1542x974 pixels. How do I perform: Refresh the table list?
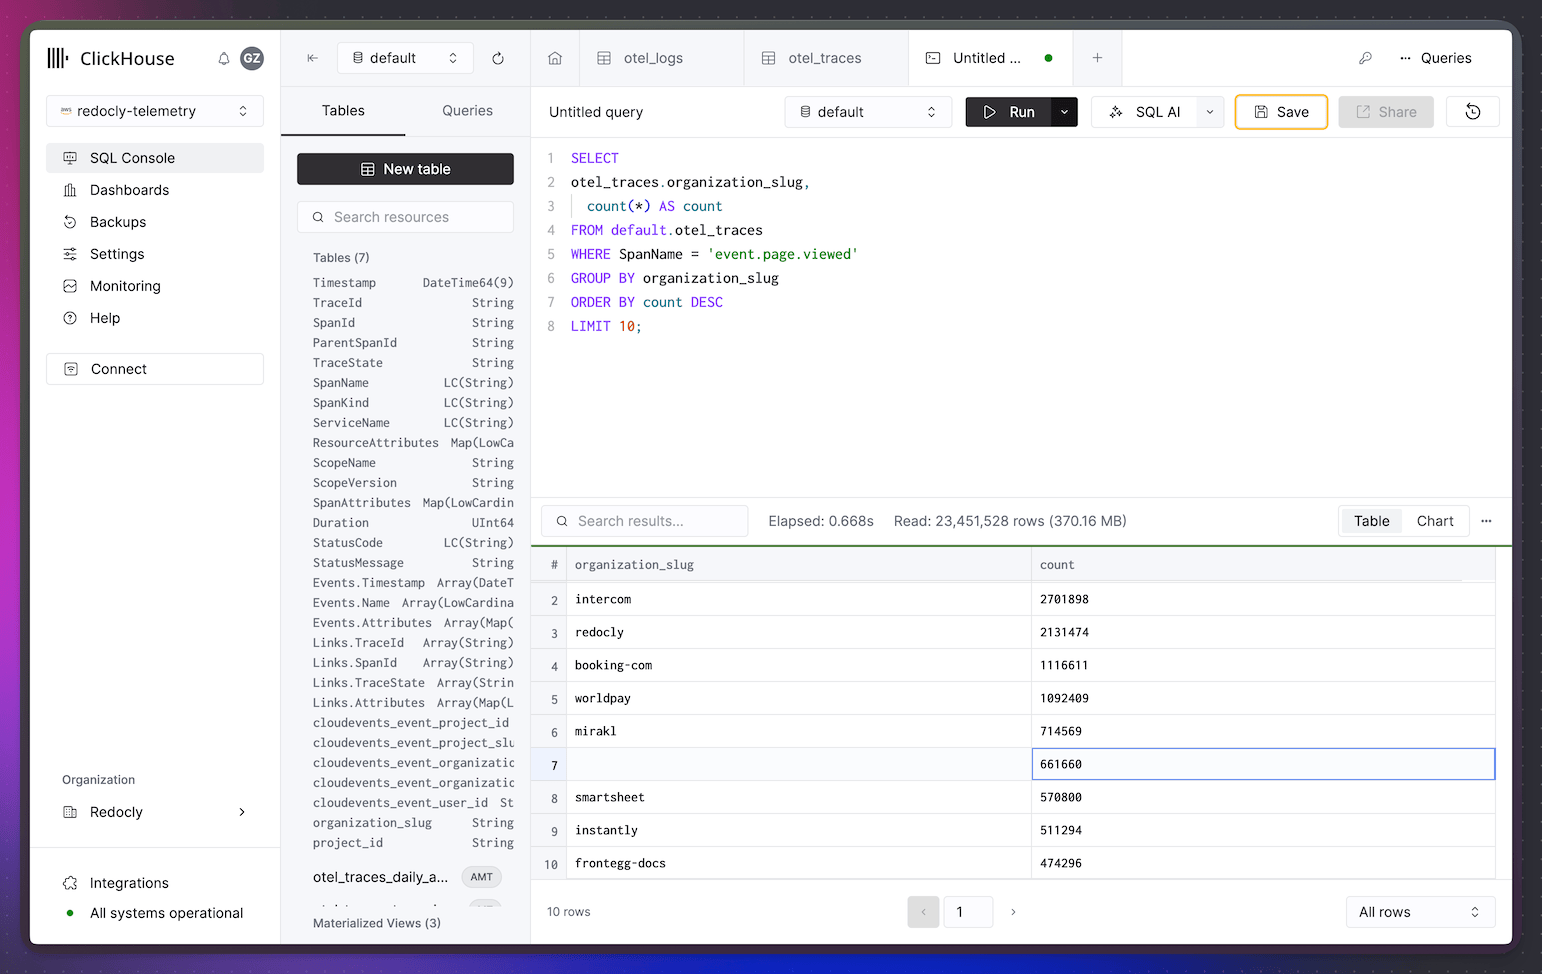[498, 58]
